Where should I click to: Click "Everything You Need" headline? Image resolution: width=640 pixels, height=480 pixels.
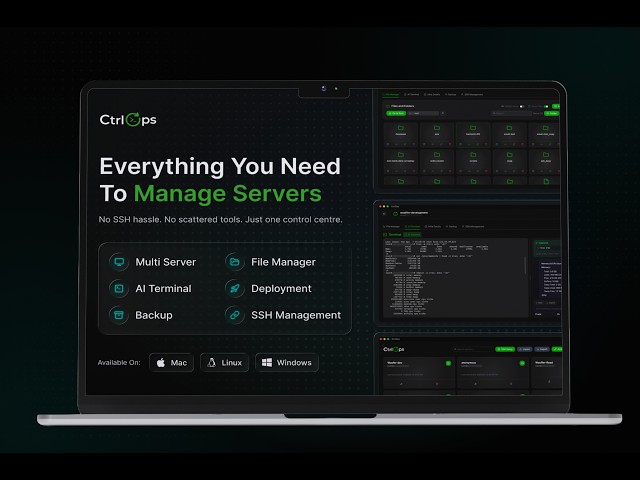pos(220,166)
